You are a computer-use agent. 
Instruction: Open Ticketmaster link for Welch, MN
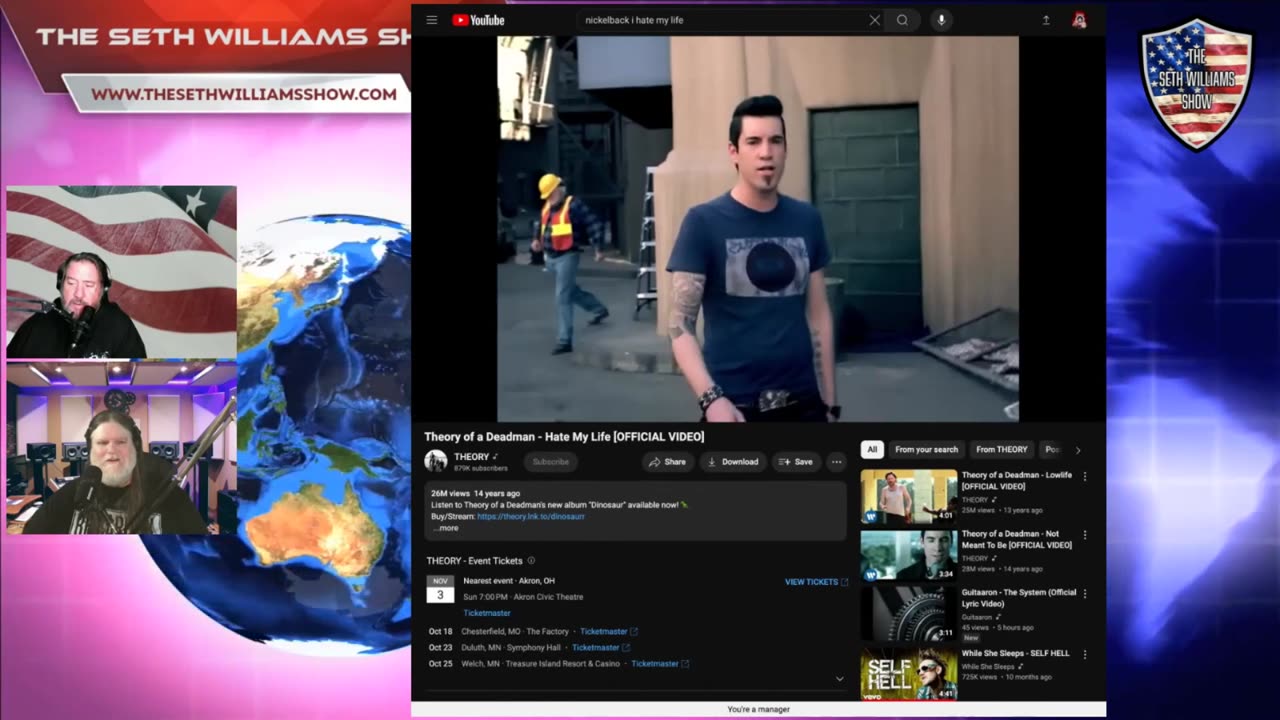coord(660,664)
